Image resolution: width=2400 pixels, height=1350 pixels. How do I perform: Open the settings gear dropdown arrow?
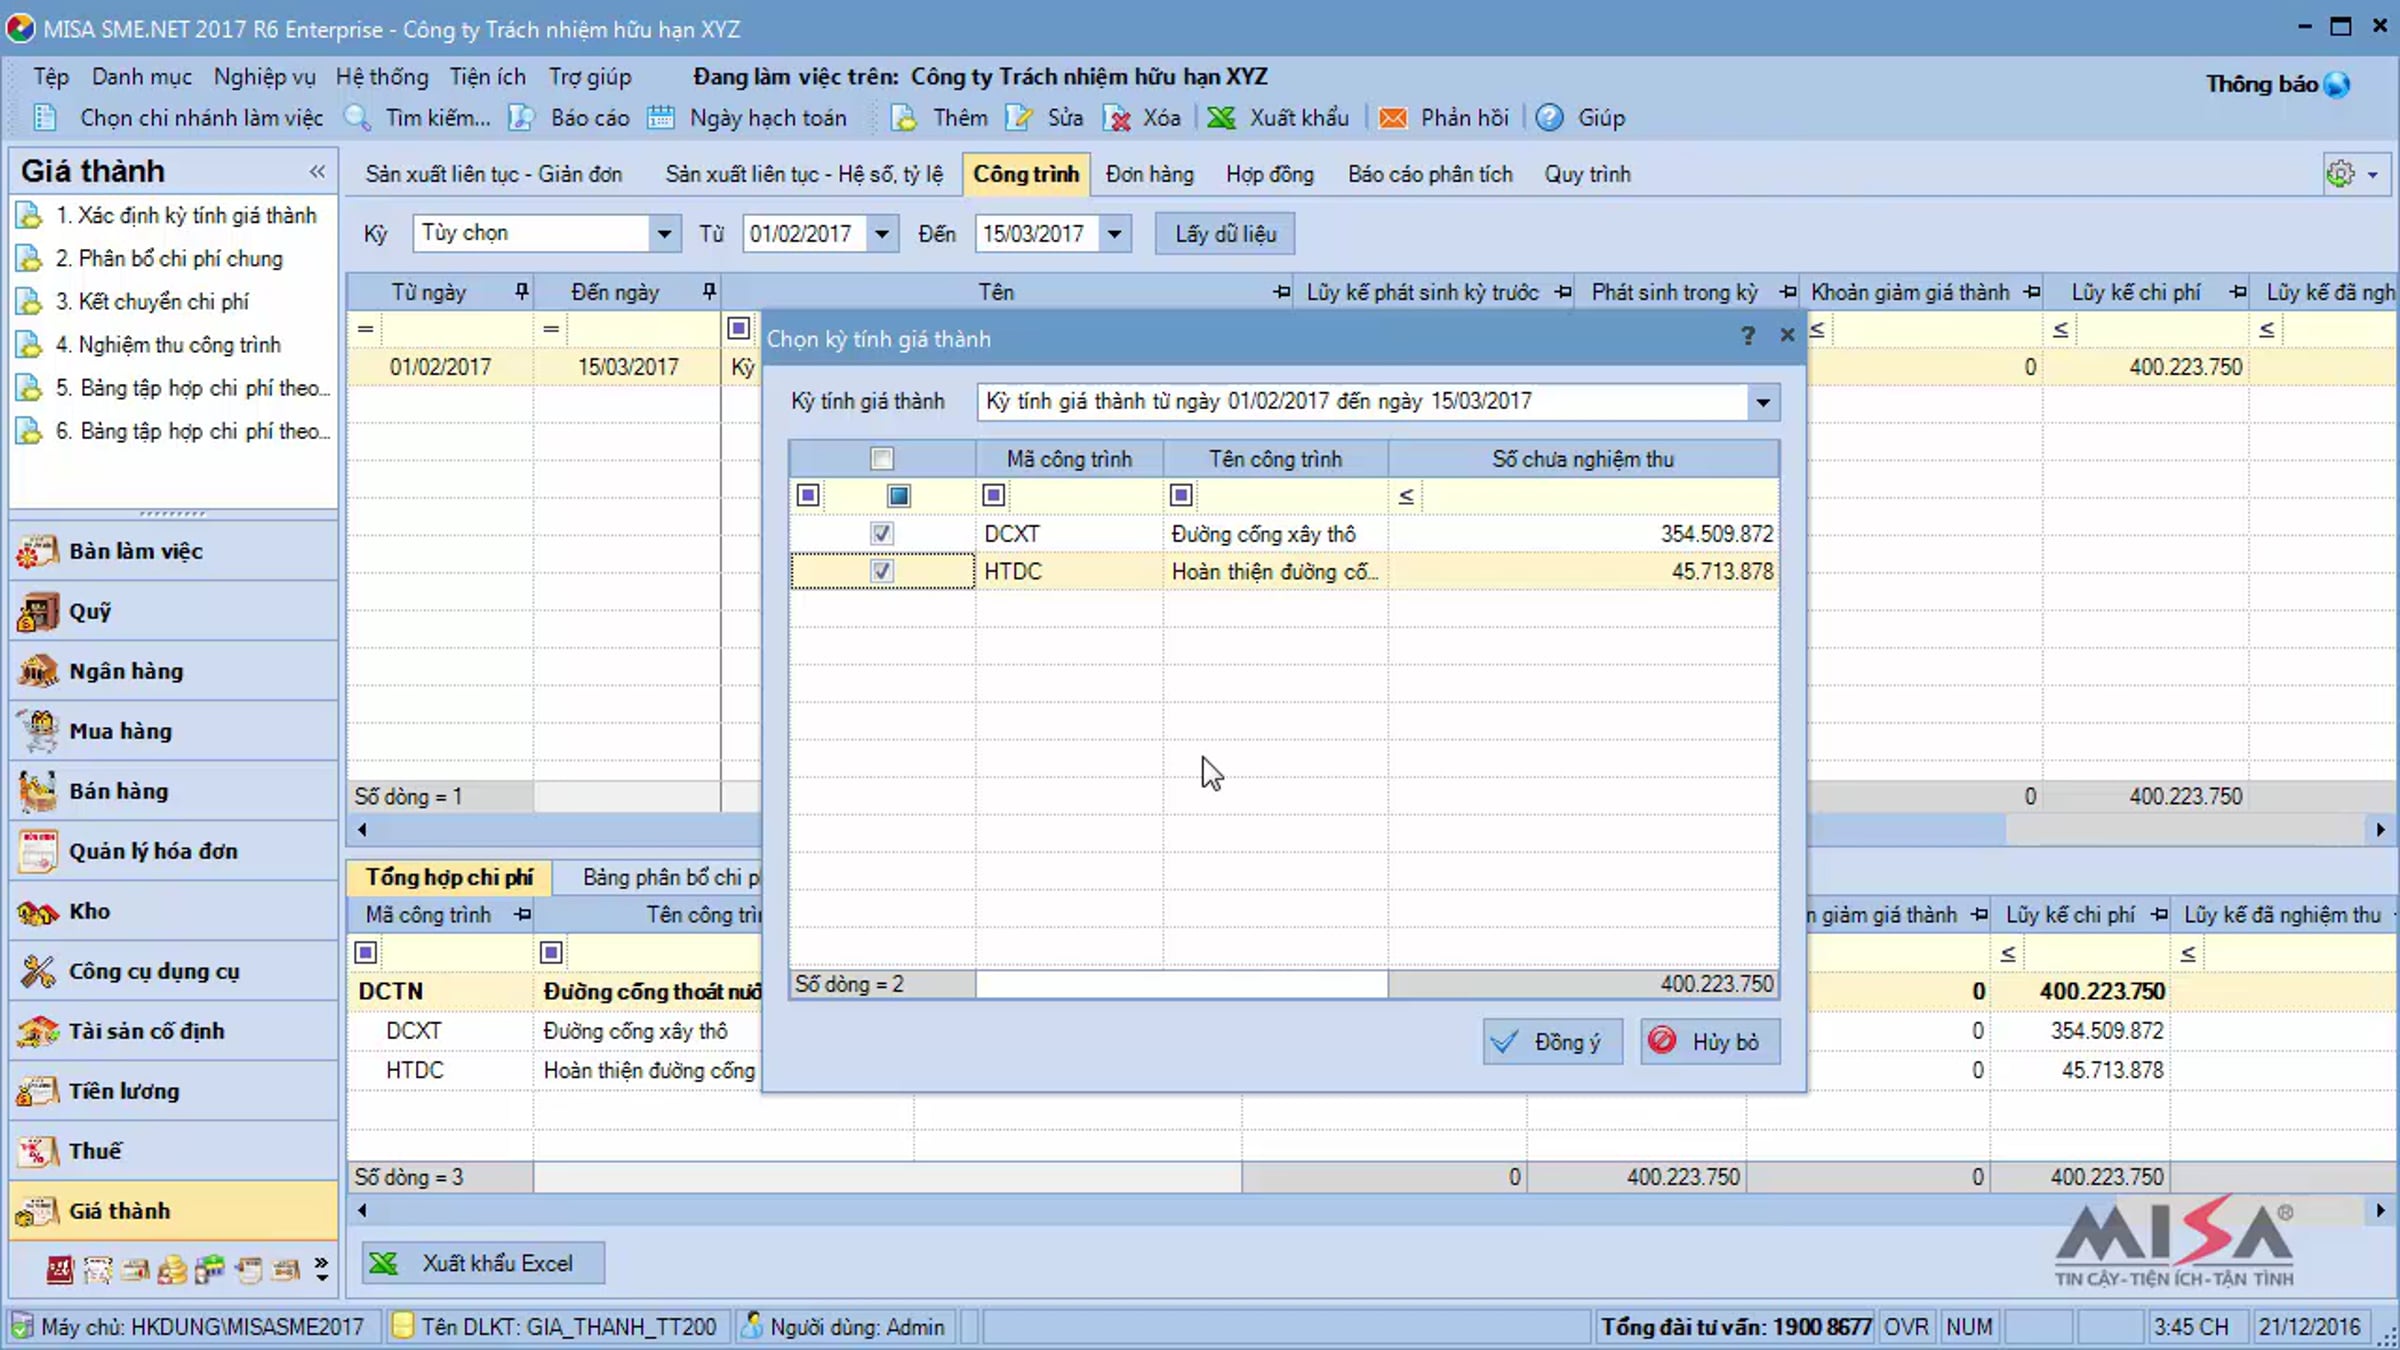[x=2373, y=175]
